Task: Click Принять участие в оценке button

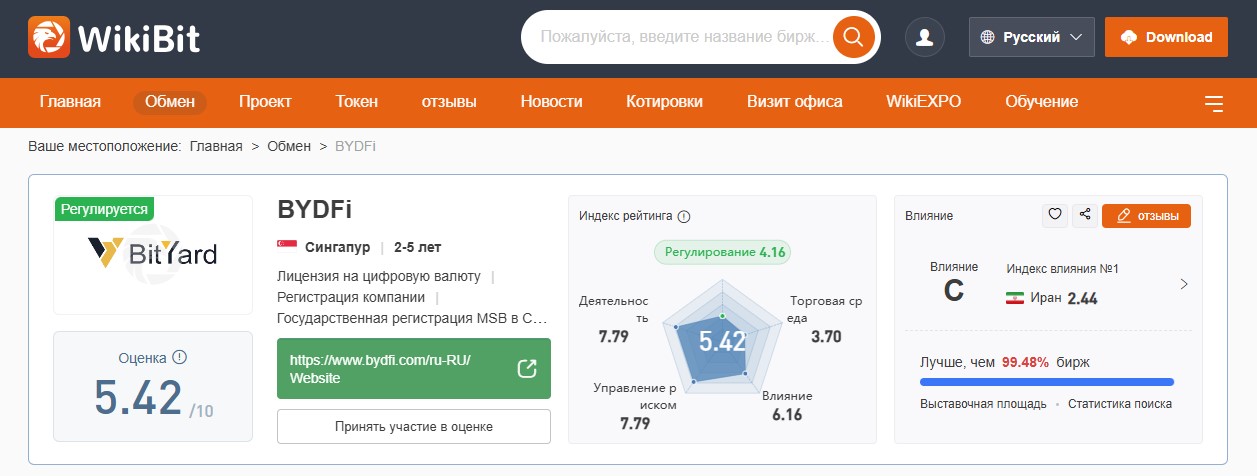Action: pos(414,426)
